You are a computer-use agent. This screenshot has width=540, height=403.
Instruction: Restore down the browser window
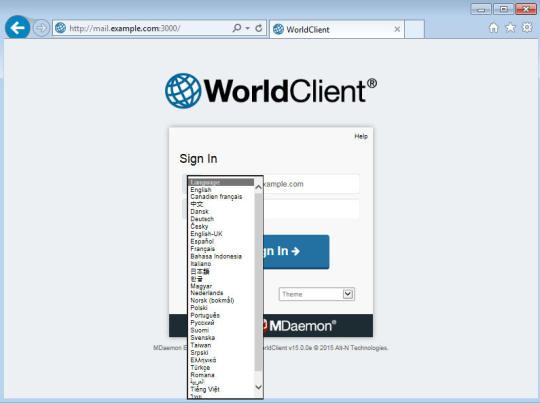(503, 9)
